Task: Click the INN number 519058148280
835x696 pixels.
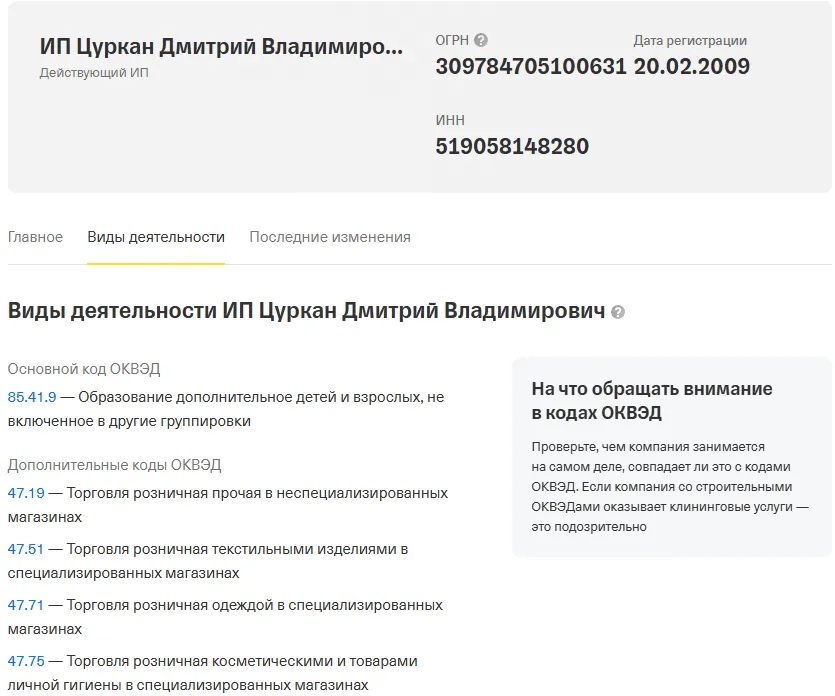Action: tap(512, 146)
